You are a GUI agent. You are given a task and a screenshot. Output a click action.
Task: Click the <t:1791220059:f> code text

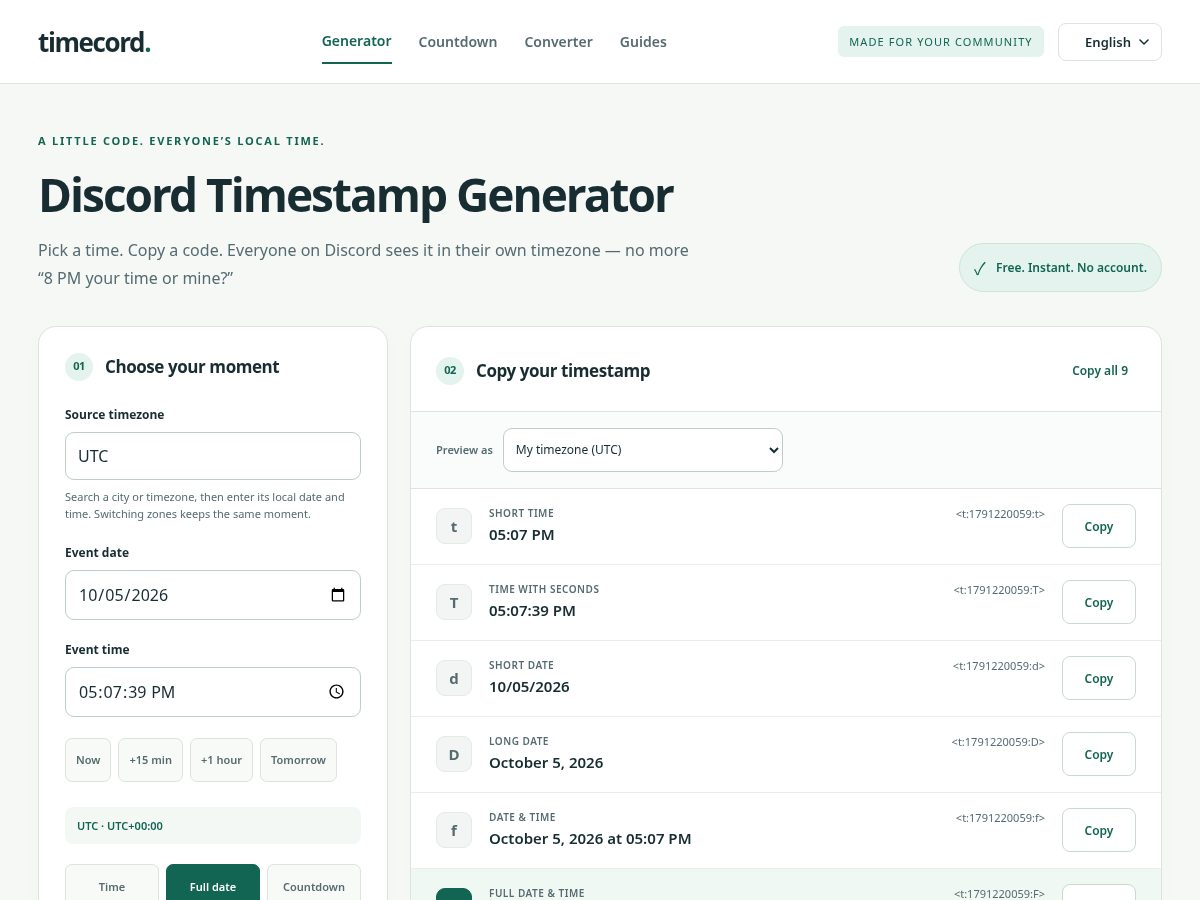click(x=1000, y=818)
